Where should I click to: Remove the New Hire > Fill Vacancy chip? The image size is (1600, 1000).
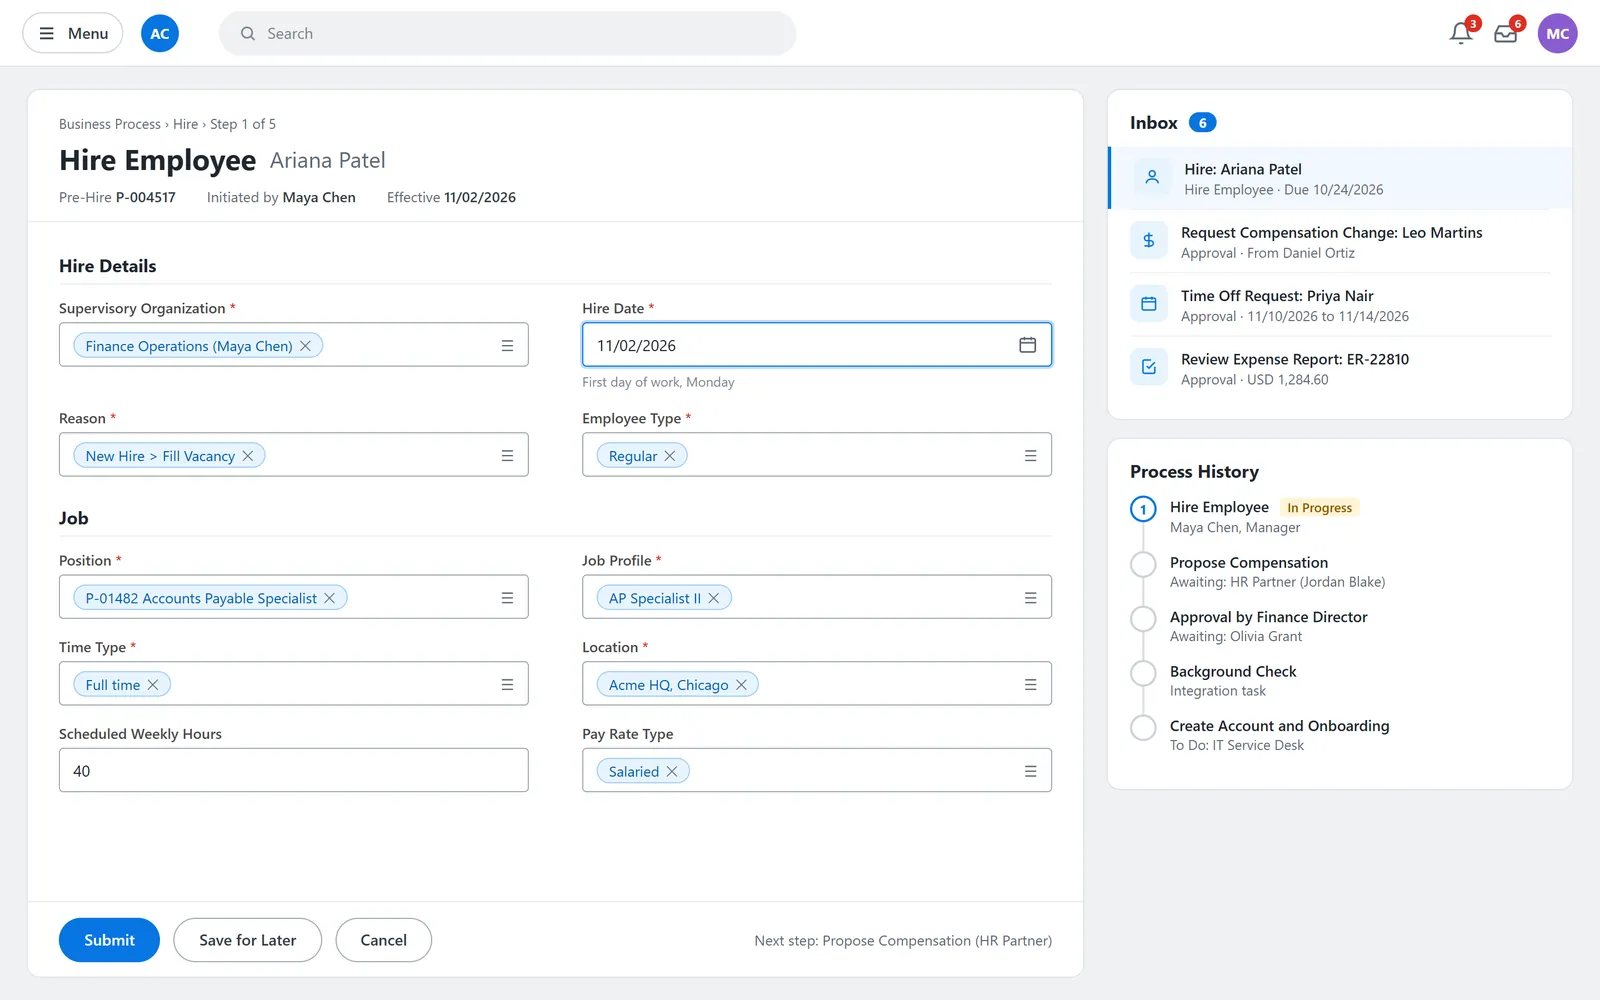pos(247,456)
